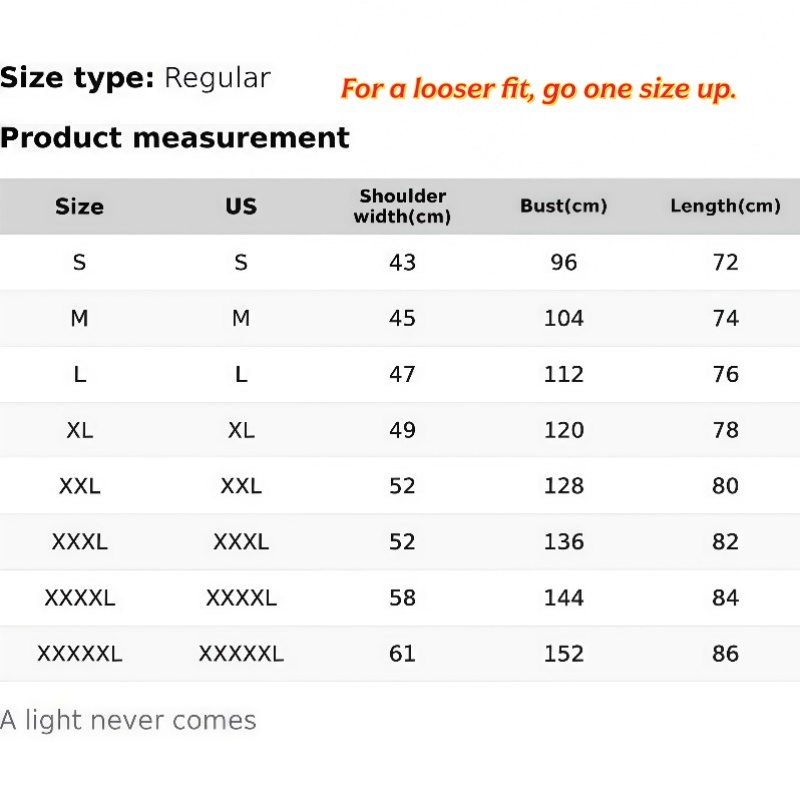Click bust value 104 in the M row
The width and height of the screenshot is (800, 800).
564,319
